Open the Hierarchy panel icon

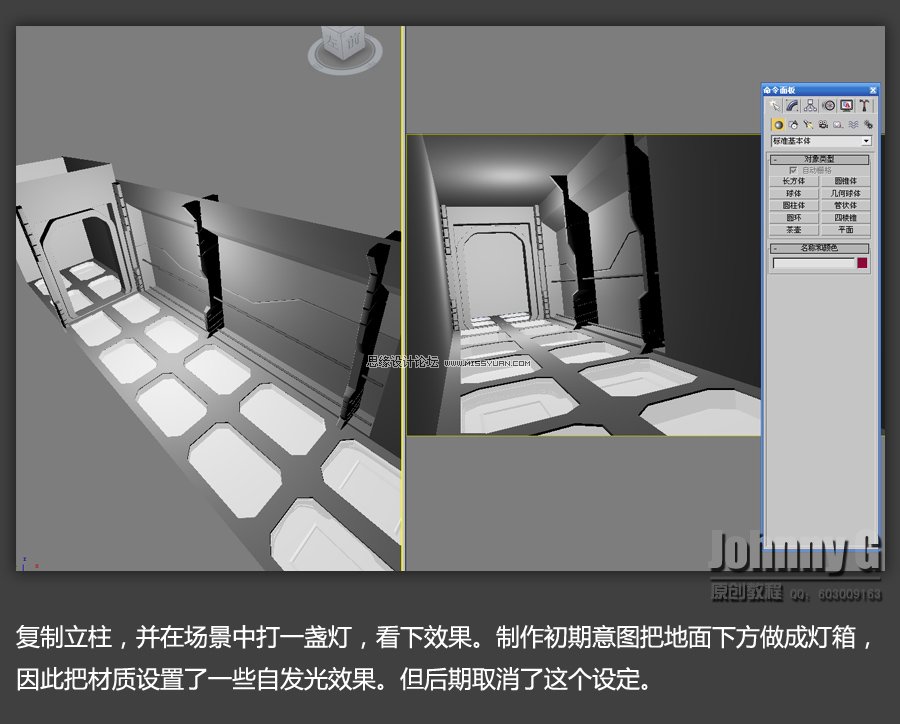coord(810,105)
